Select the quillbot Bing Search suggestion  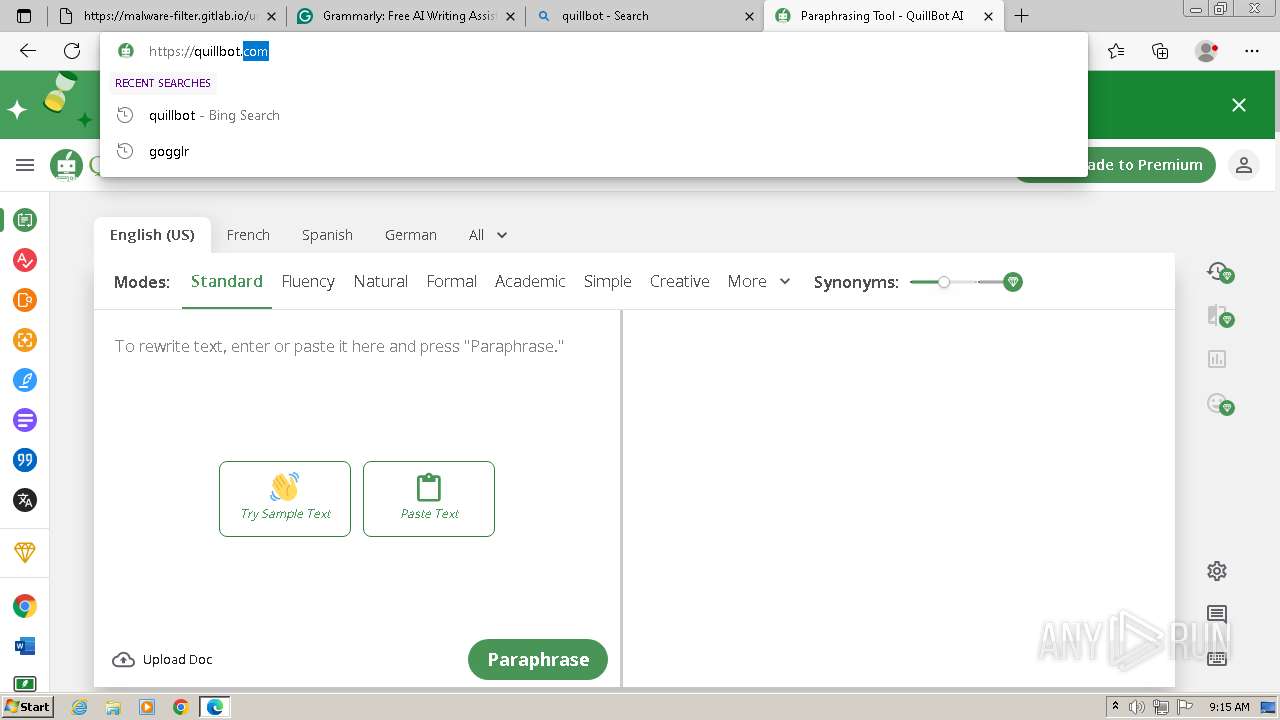pyautogui.click(x=594, y=115)
